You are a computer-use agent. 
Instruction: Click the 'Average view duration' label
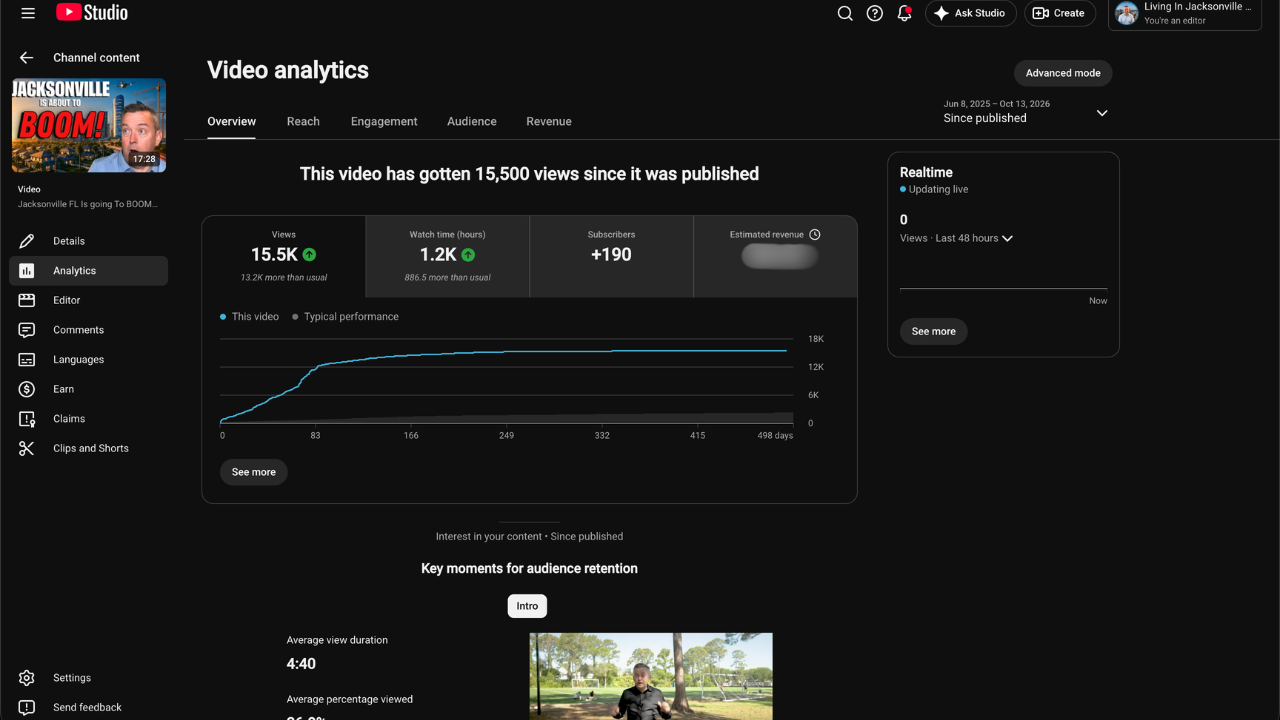(x=337, y=640)
